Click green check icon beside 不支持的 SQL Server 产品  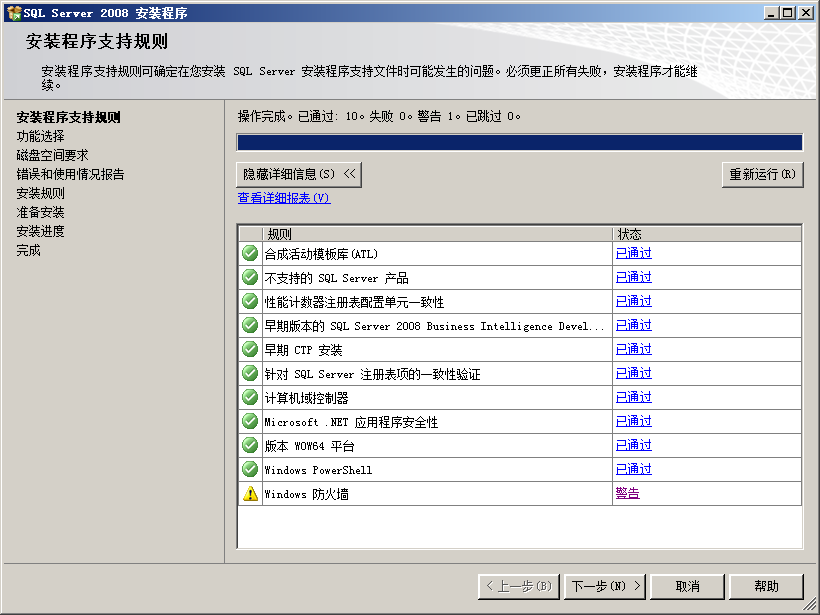point(250,277)
